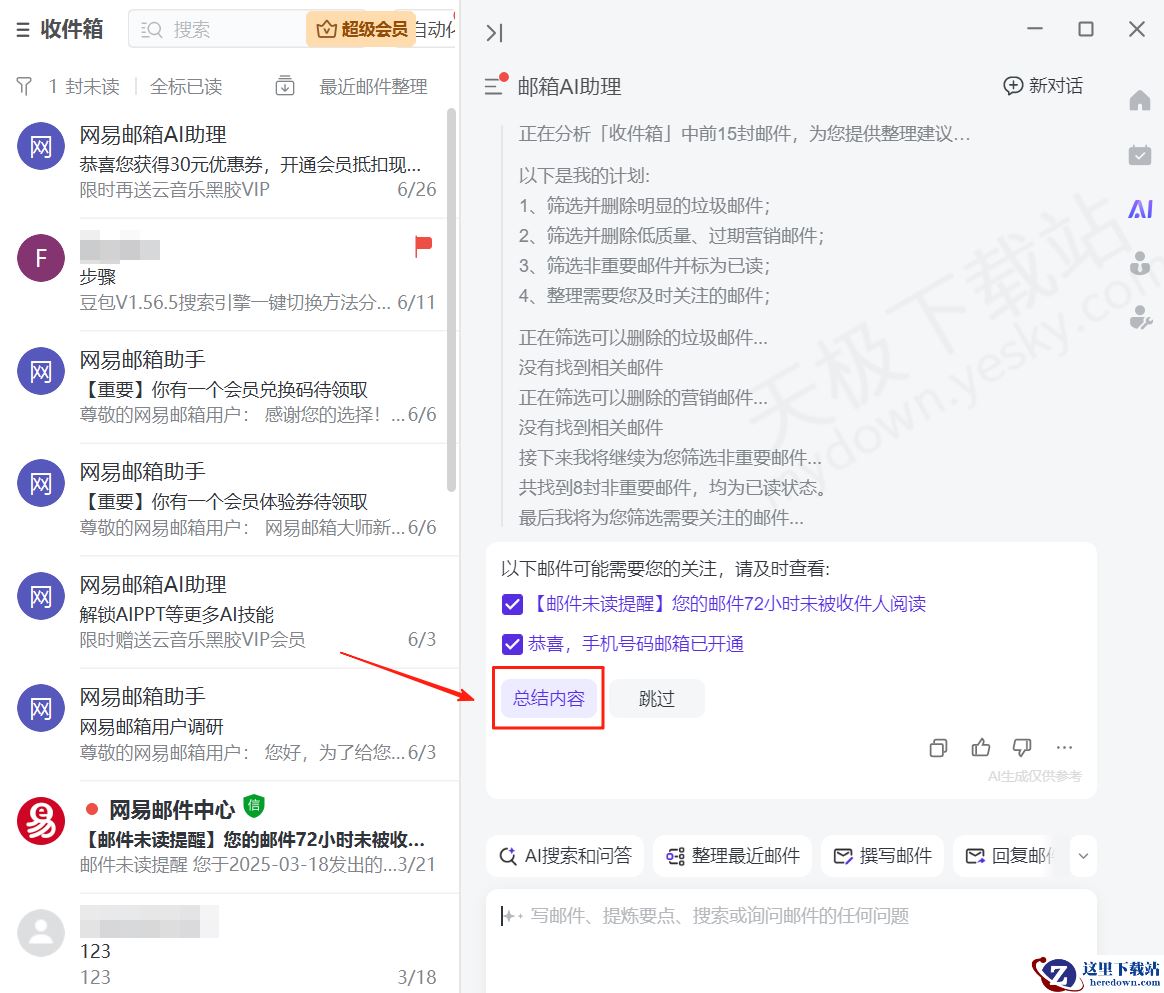Select the 整理最近邮件 quick action
The width and height of the screenshot is (1164, 993).
pos(733,856)
